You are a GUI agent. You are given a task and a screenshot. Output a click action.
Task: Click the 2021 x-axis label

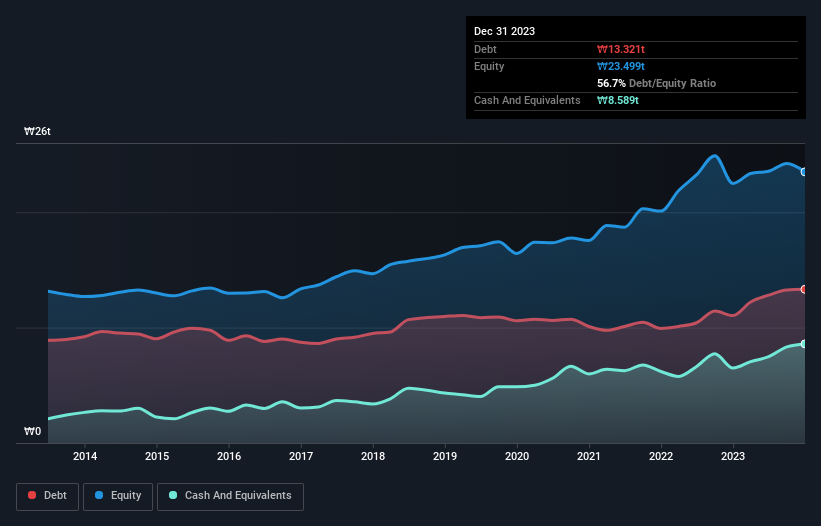tap(589, 456)
